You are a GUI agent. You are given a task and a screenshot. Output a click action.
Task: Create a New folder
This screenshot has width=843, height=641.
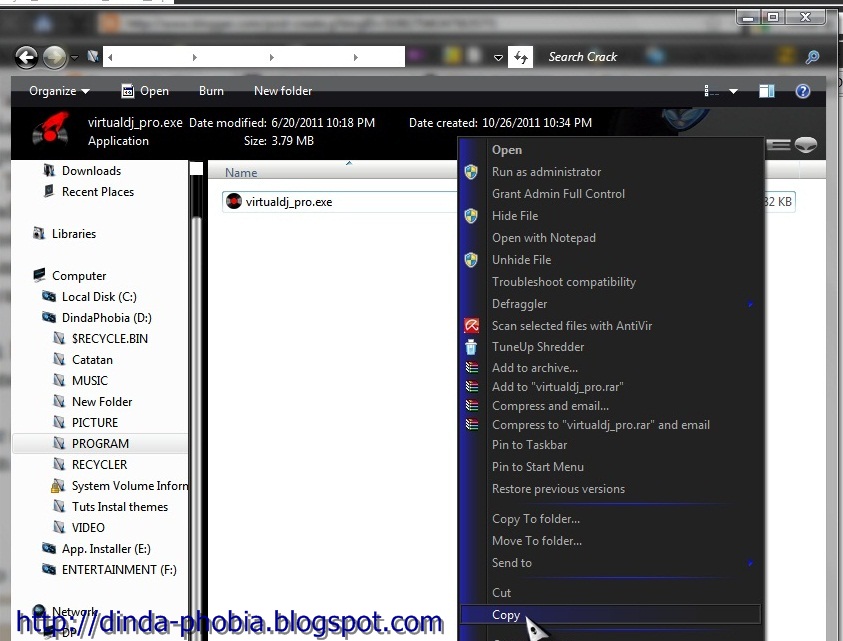click(x=283, y=91)
